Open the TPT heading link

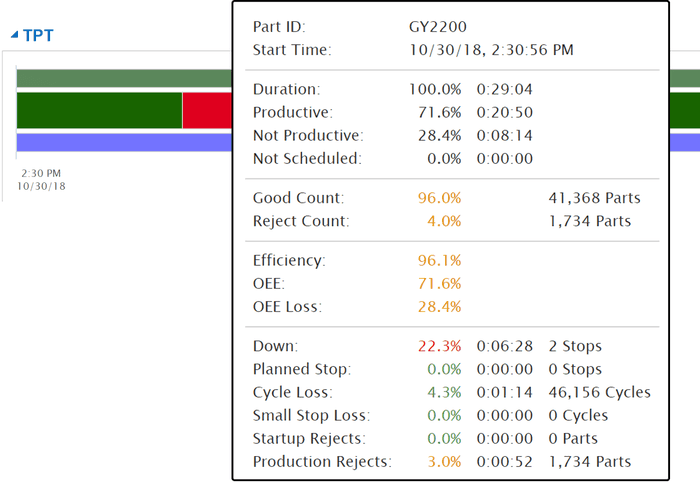coord(38,35)
